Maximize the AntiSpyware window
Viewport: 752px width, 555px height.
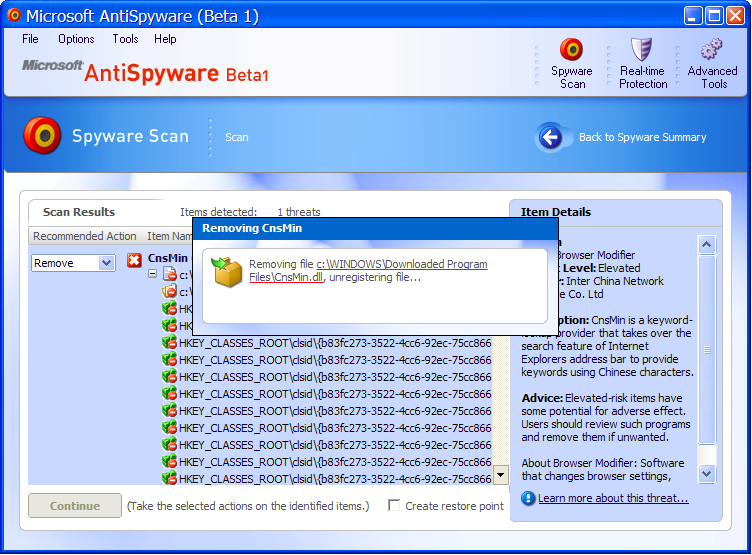point(714,16)
